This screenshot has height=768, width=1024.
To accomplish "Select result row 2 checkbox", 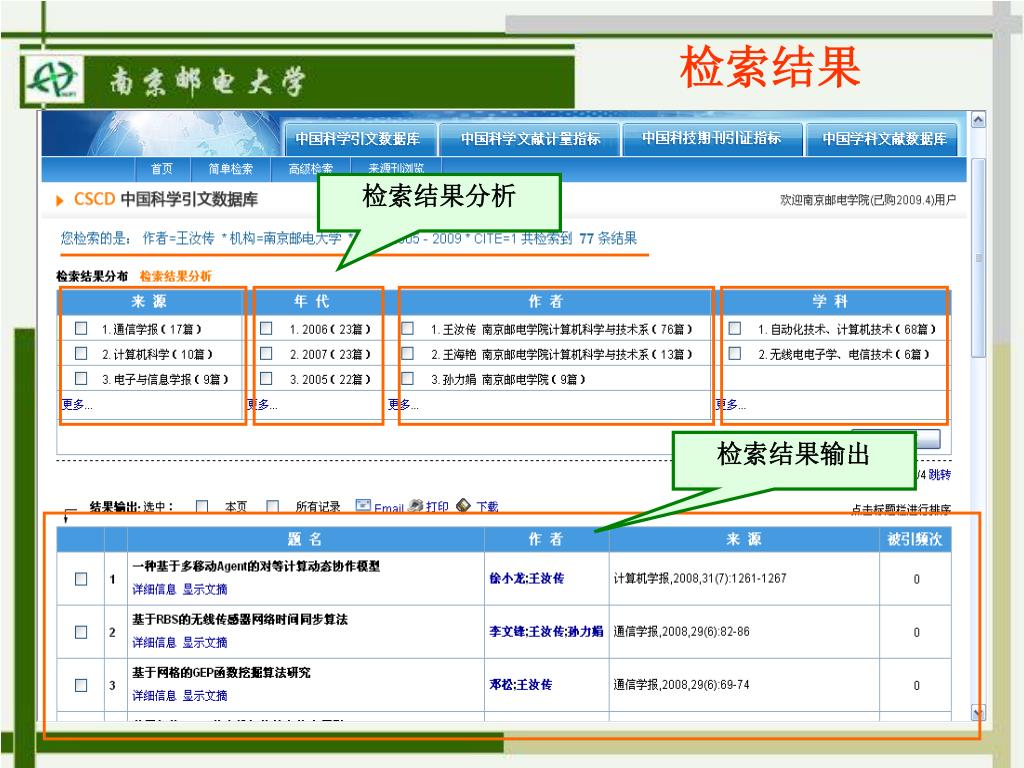I will click(81, 632).
